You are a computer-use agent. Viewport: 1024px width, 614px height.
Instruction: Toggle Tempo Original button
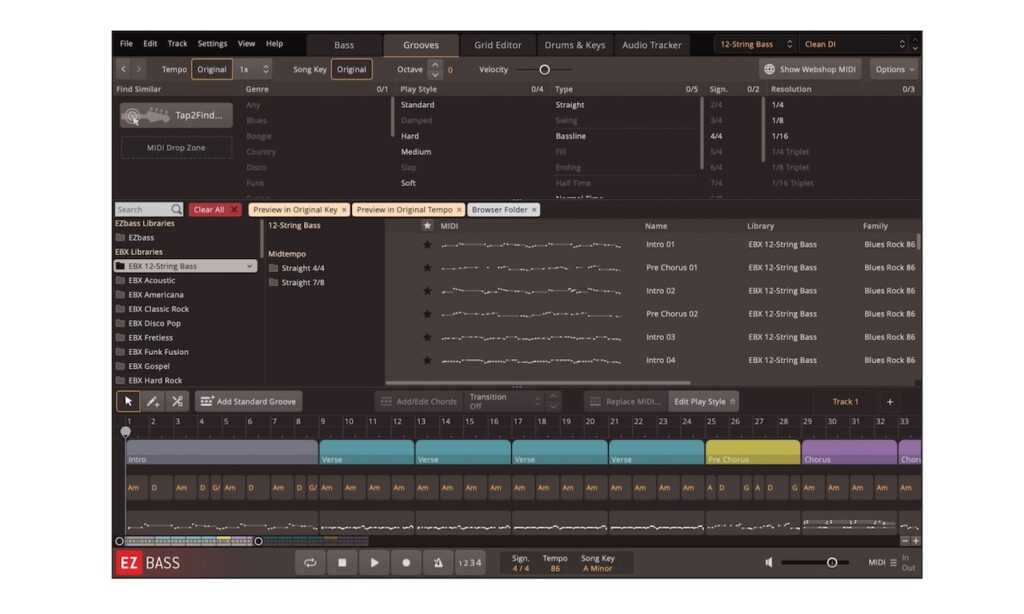(212, 69)
